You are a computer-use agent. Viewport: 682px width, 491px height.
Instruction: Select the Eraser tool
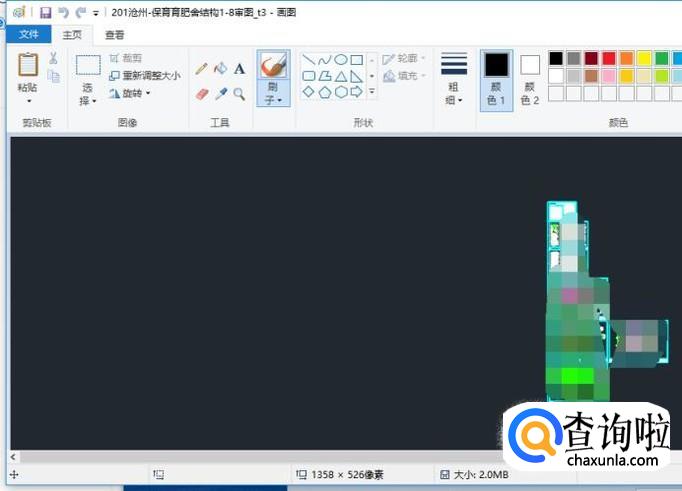pos(202,94)
